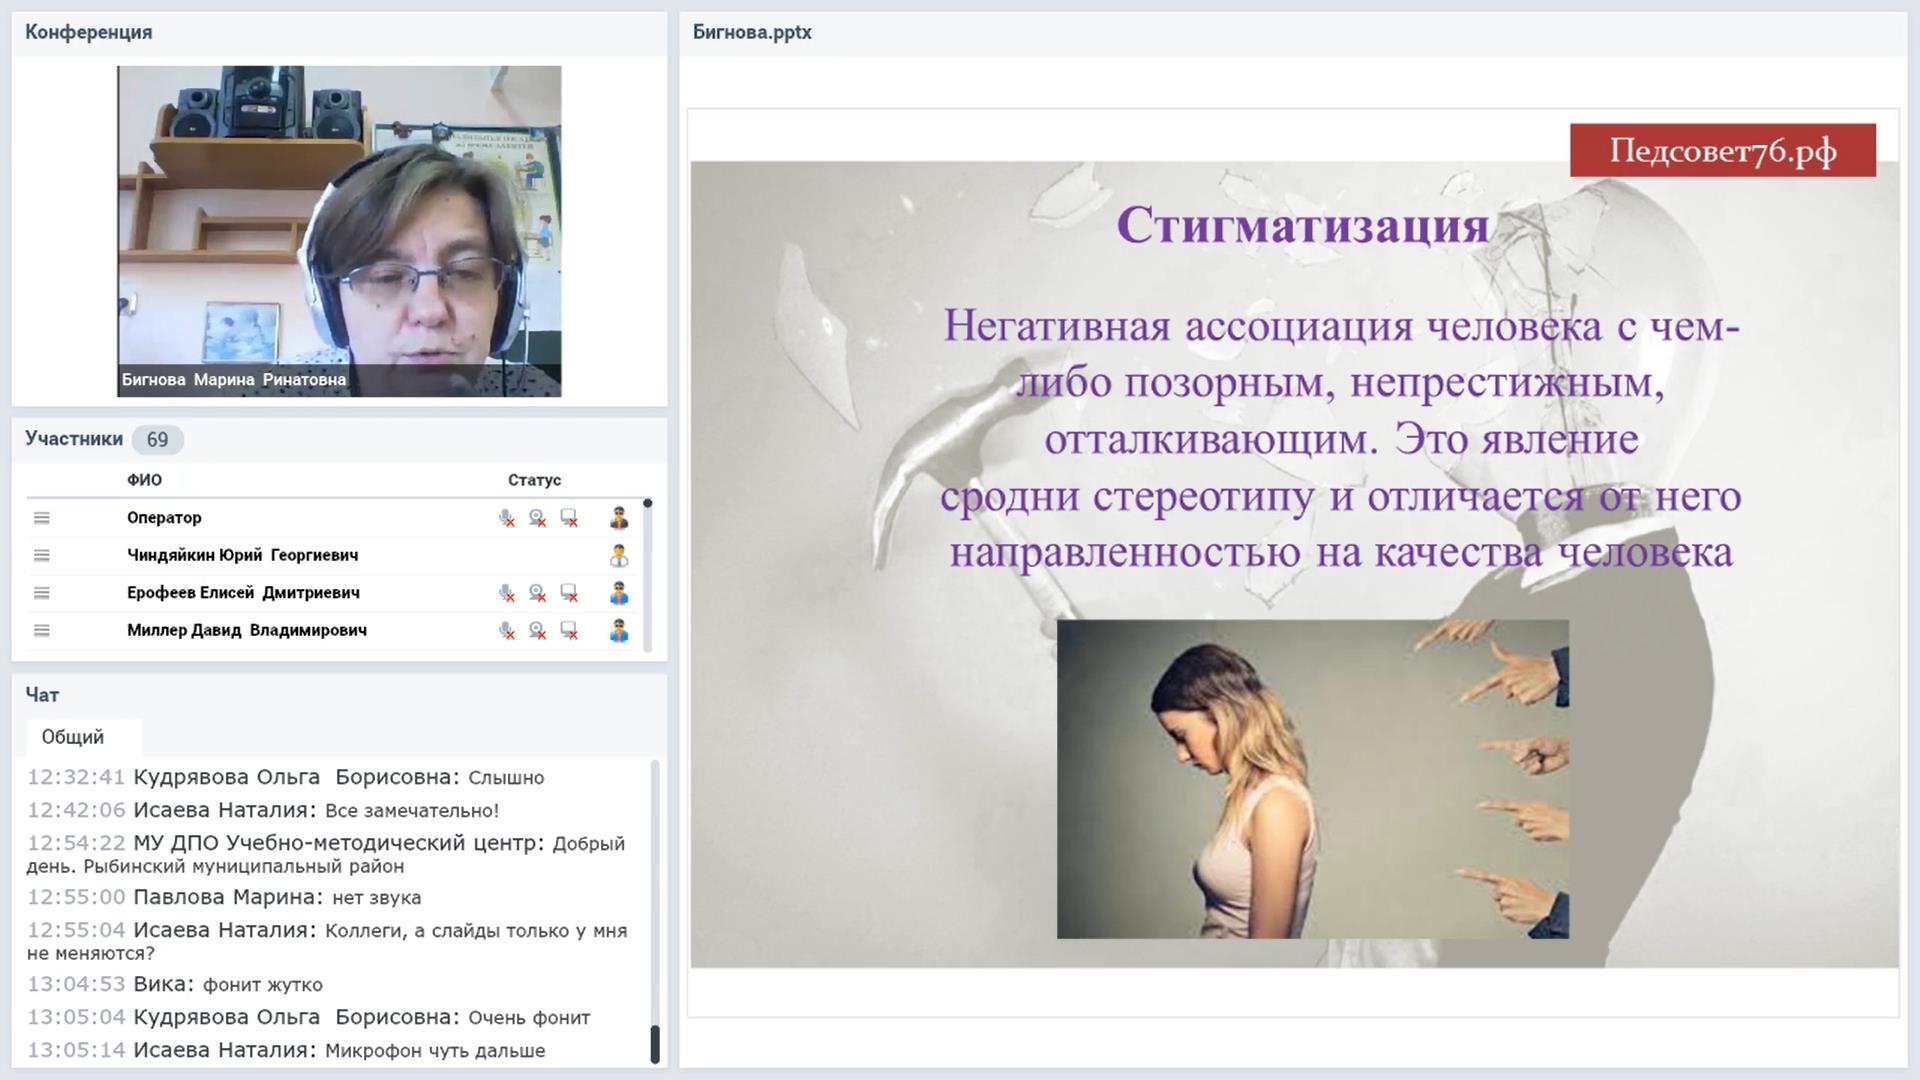1920x1080 pixels.
Task: Click the participants list scrollbar
Action: pyautogui.click(x=648, y=577)
